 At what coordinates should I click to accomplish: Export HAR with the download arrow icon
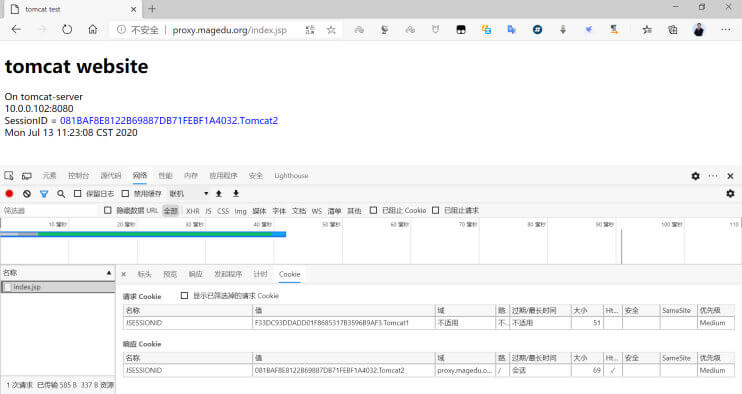[236, 193]
